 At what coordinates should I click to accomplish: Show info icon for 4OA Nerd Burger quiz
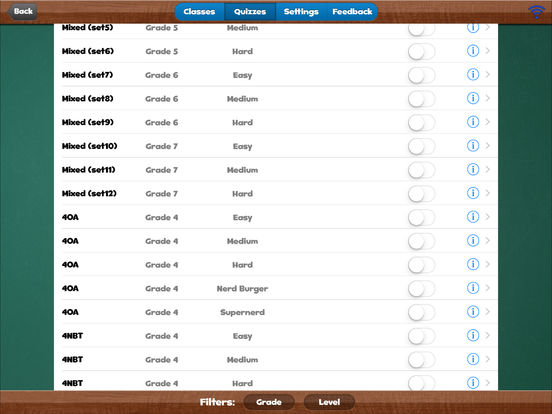tap(473, 288)
